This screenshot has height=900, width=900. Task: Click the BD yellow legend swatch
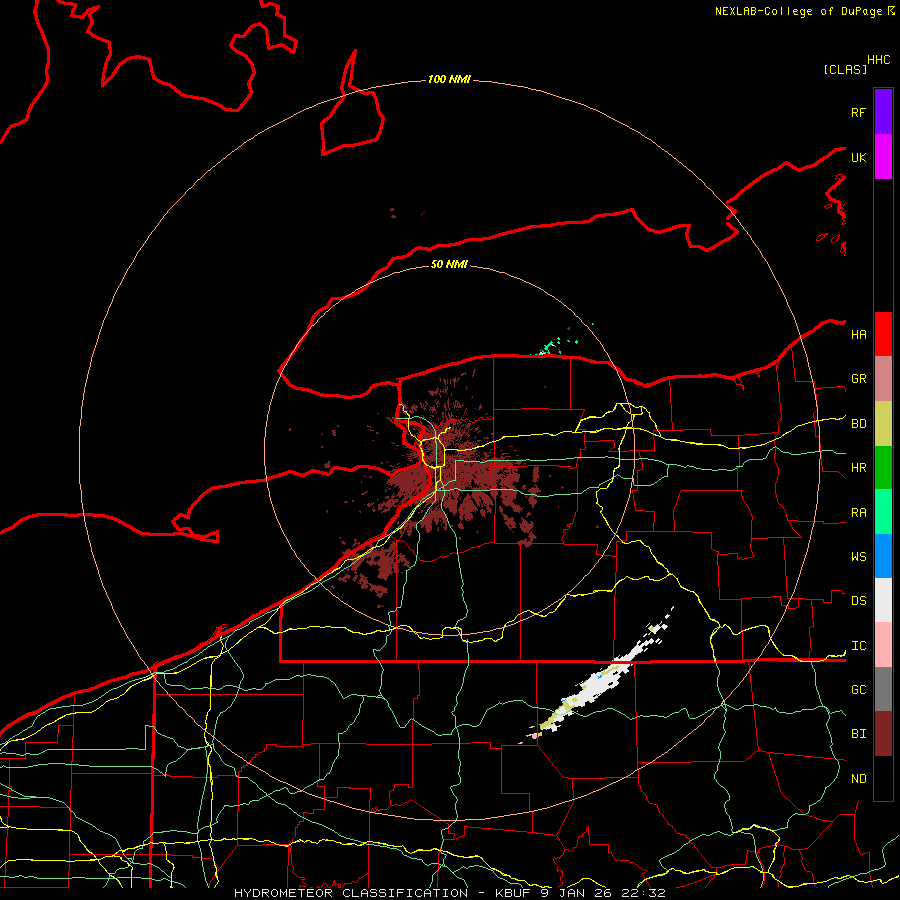coord(883,424)
